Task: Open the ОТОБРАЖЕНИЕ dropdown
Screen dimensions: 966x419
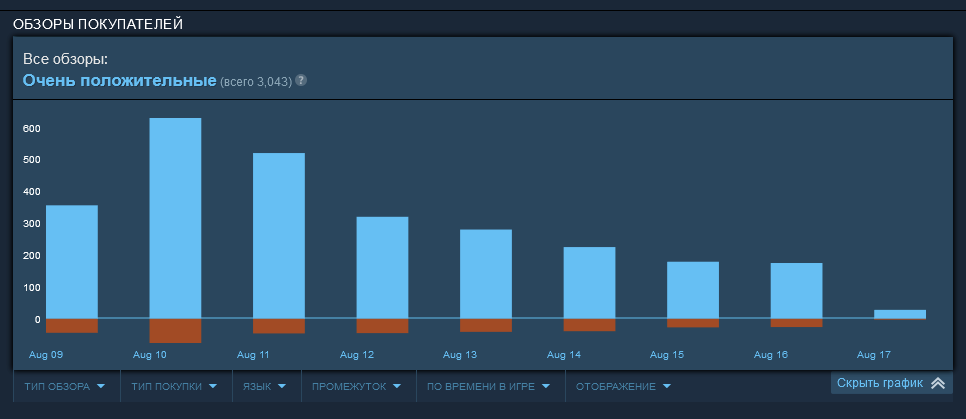Action: click(x=623, y=386)
